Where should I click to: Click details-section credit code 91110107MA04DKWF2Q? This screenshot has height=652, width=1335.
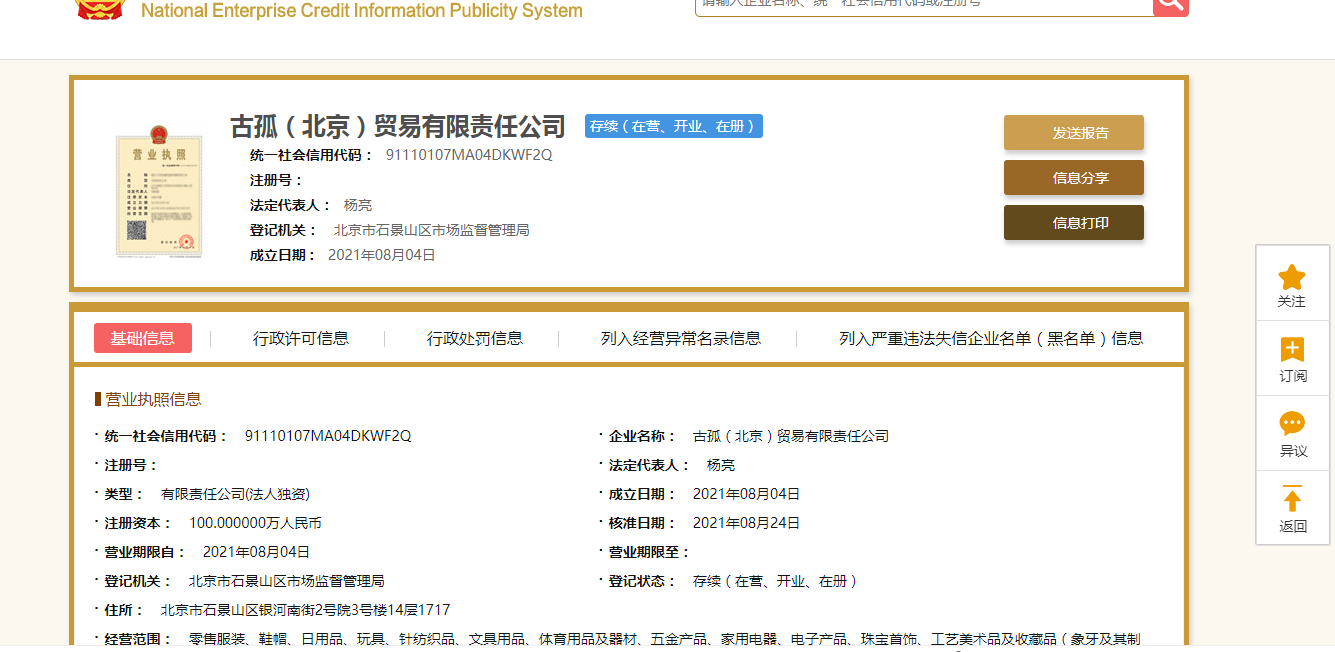[x=328, y=436]
